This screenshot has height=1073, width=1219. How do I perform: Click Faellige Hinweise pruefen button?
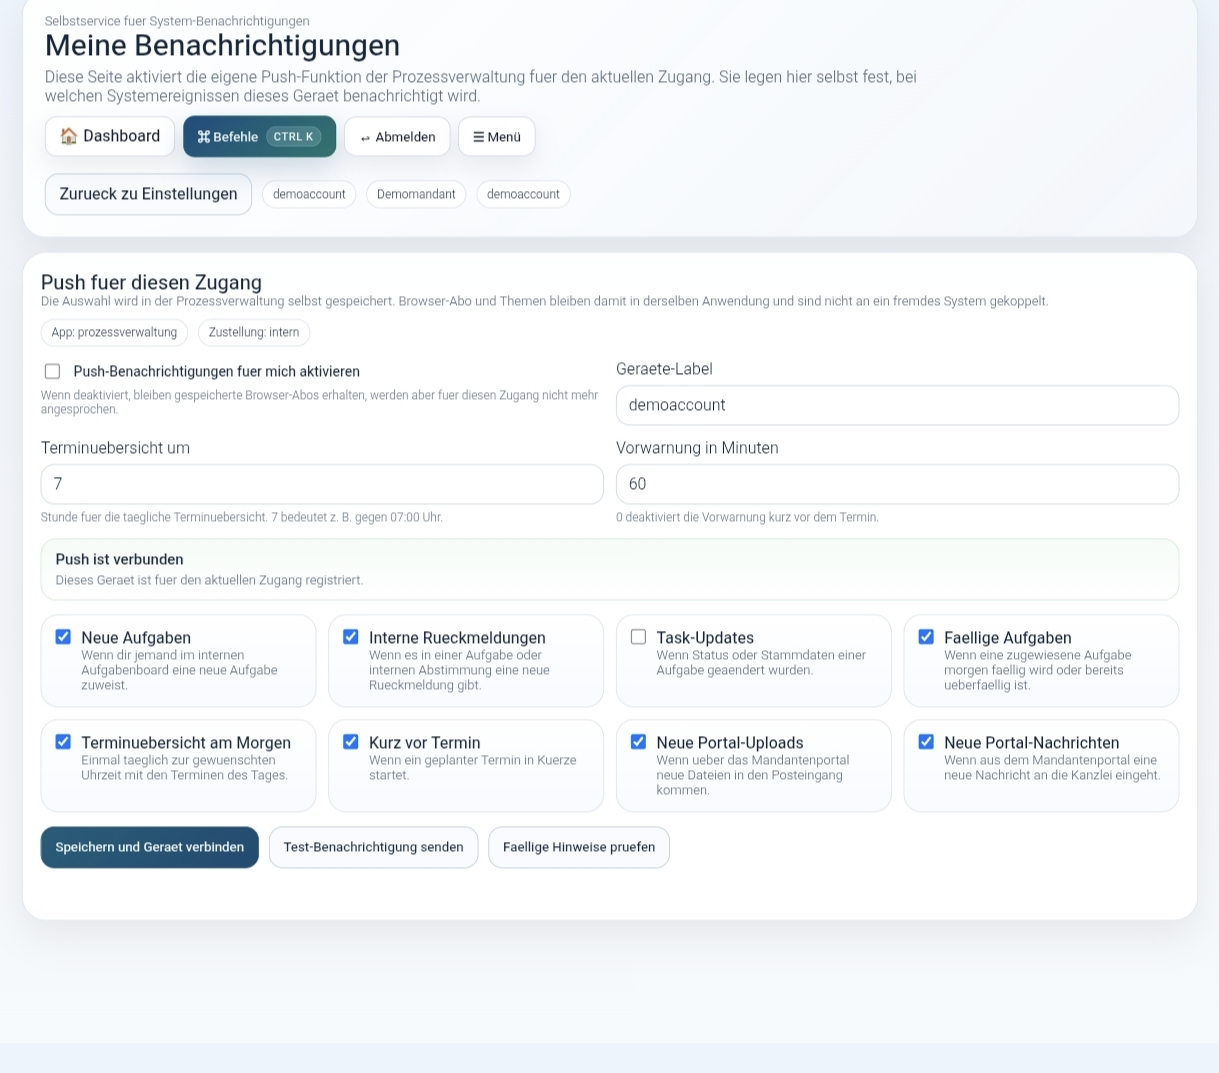[x=579, y=847]
